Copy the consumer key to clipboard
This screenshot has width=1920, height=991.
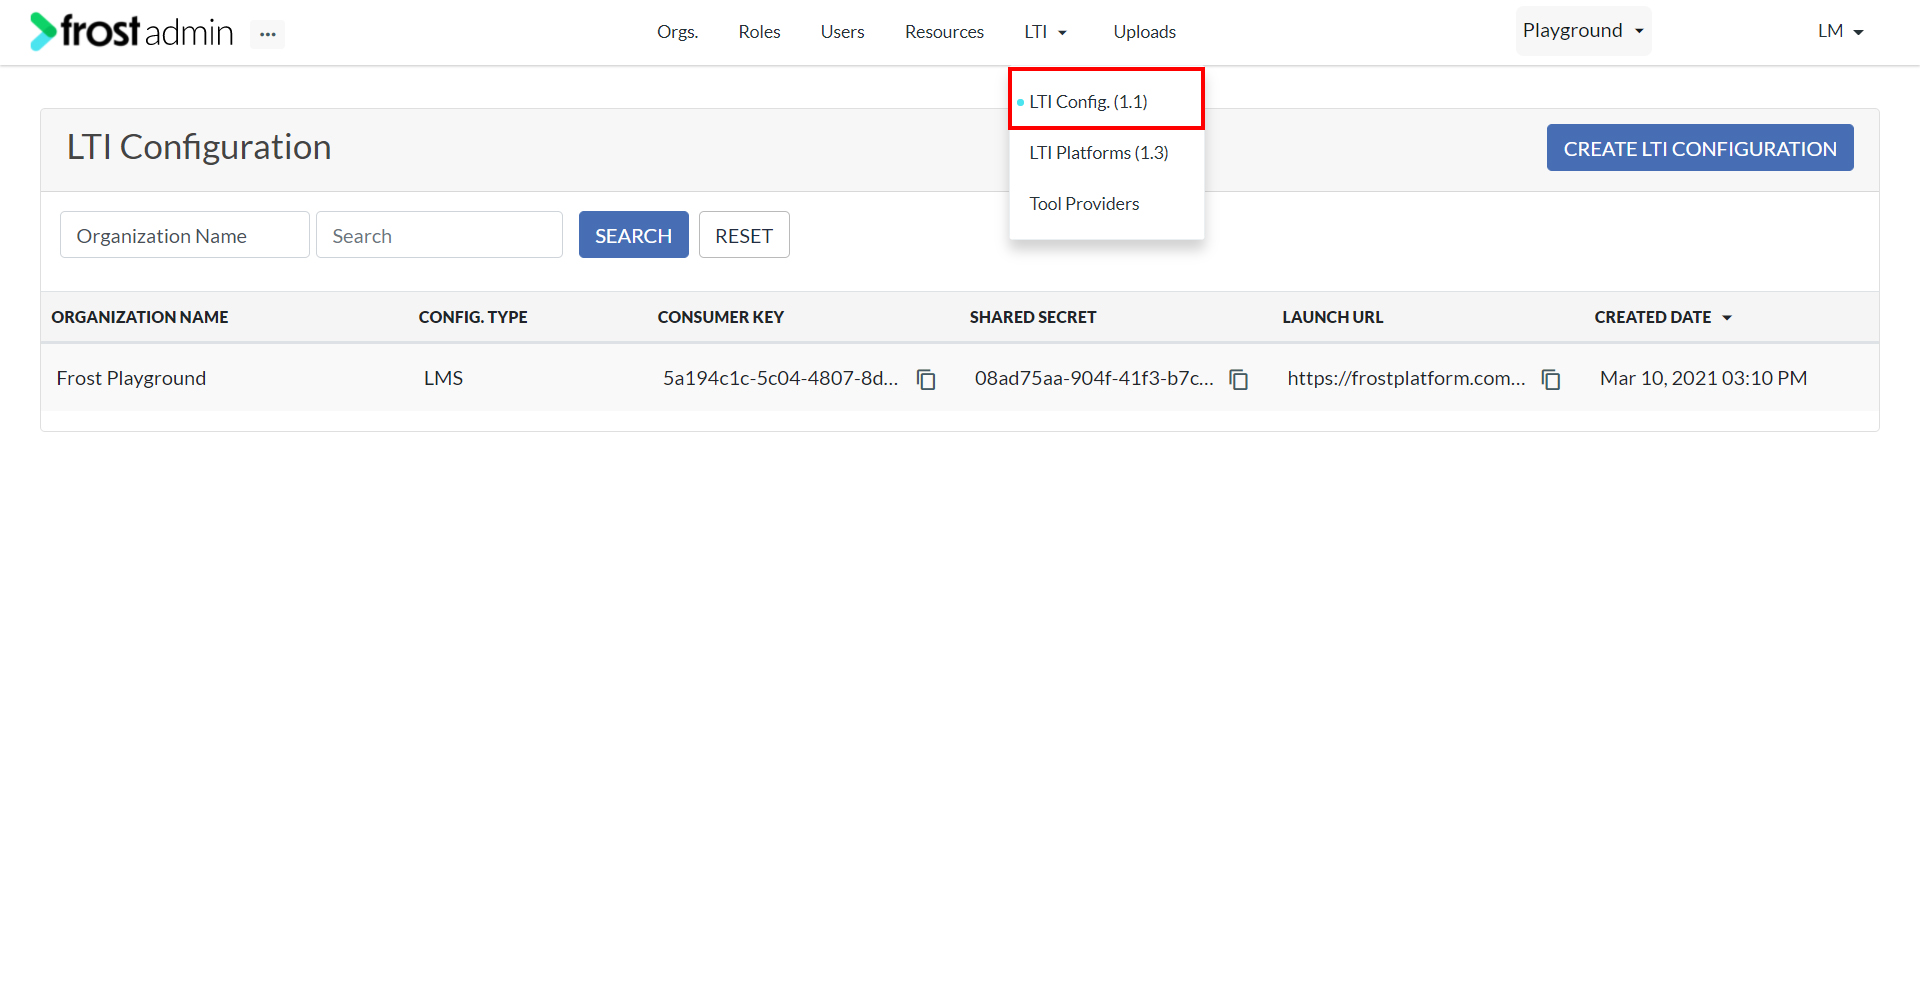pyautogui.click(x=925, y=379)
